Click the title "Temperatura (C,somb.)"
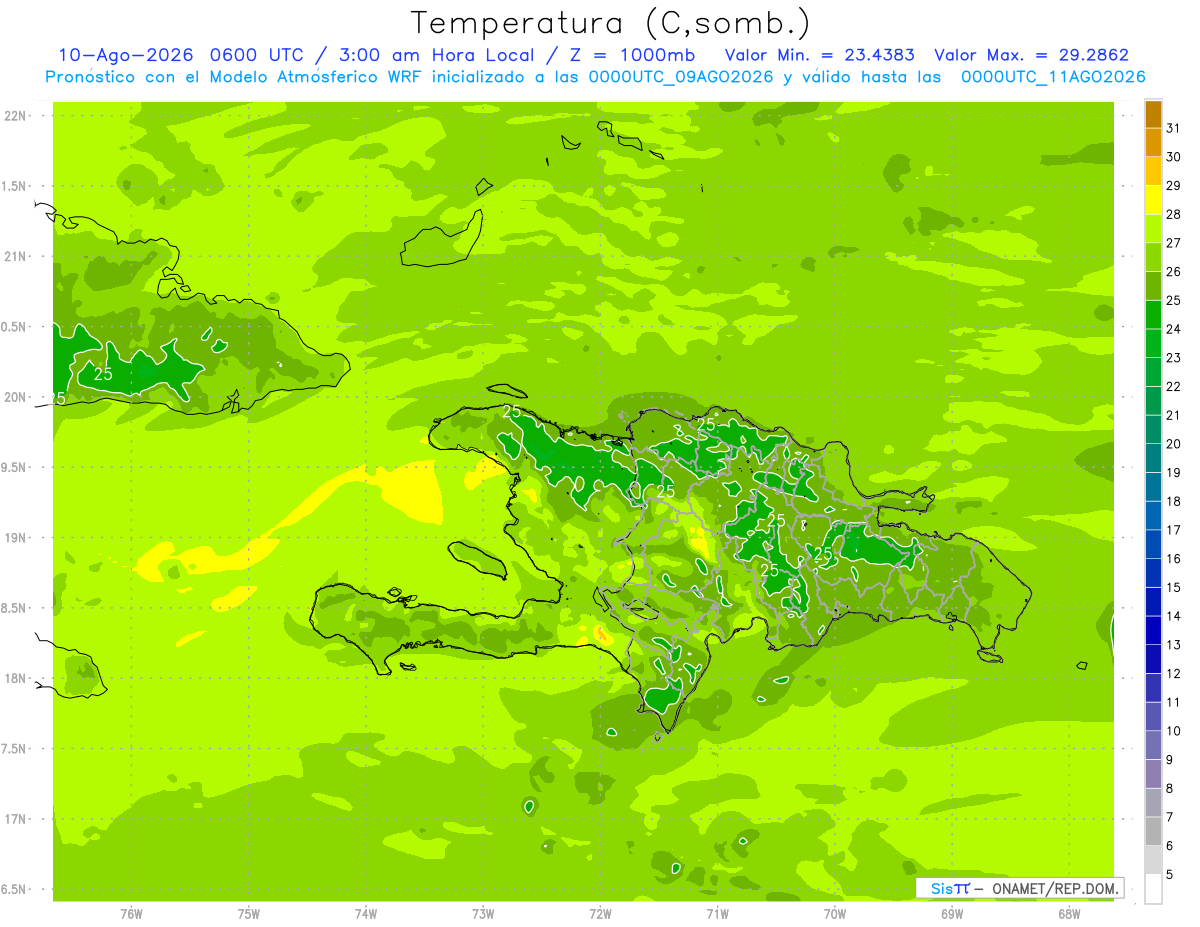This screenshot has height=927, width=1200. pyautogui.click(x=610, y=23)
